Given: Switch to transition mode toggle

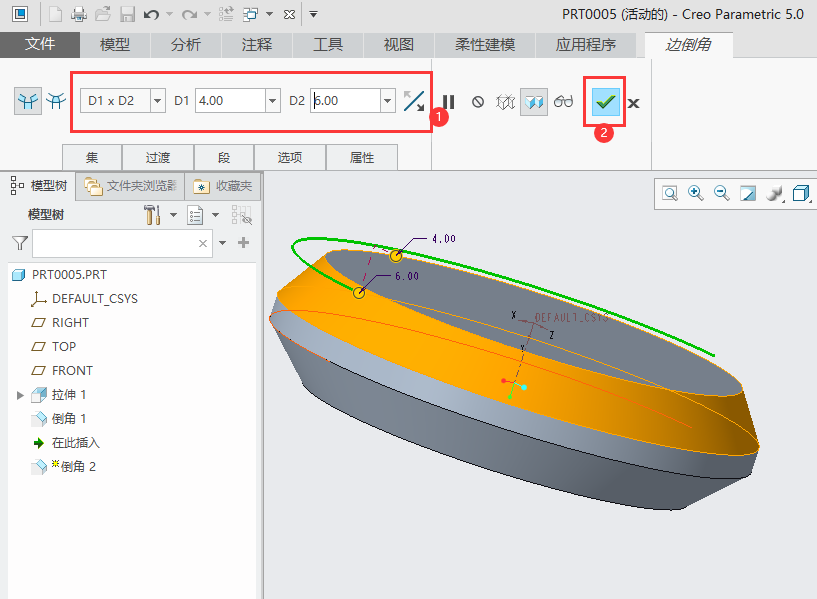Looking at the screenshot, I should coord(56,100).
